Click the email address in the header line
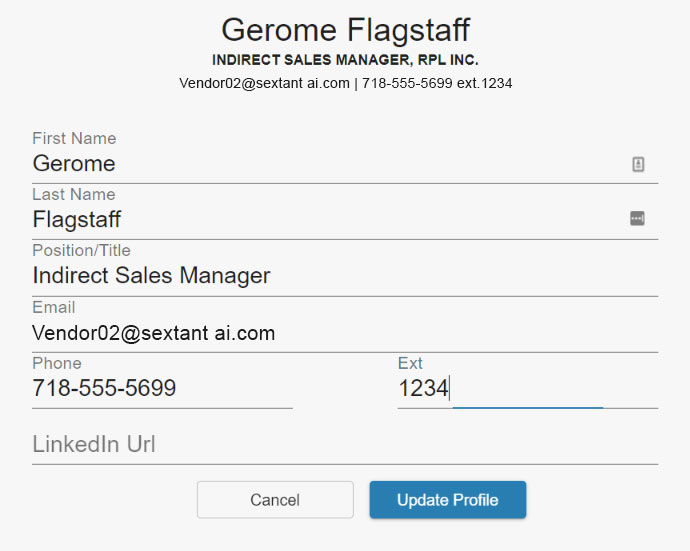 pyautogui.click(x=263, y=84)
